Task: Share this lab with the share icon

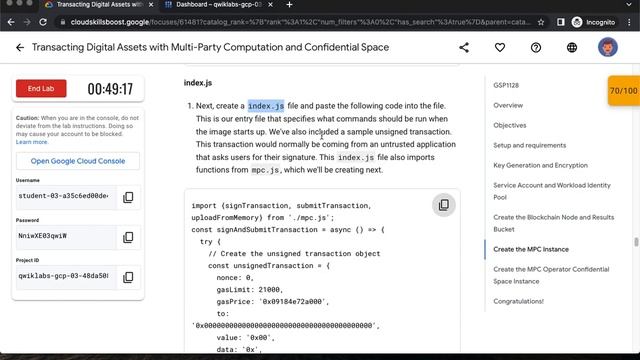Action: pos(464,47)
